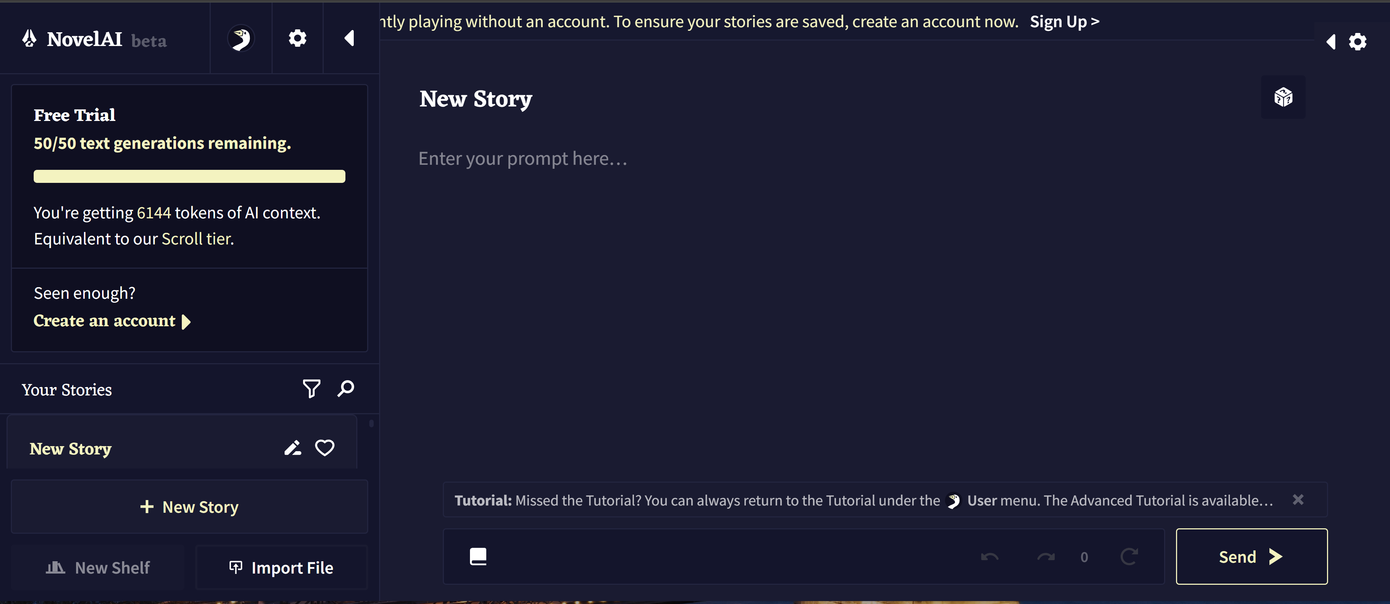This screenshot has width=1390, height=604.
Task: Expand the right options panel arrow
Action: click(x=1330, y=41)
